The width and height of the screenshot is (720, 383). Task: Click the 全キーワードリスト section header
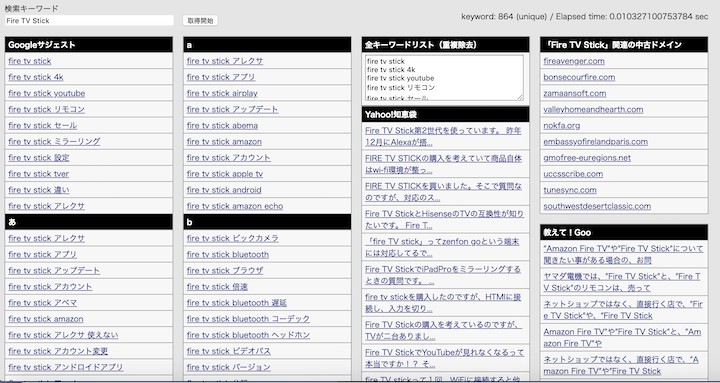point(445,45)
